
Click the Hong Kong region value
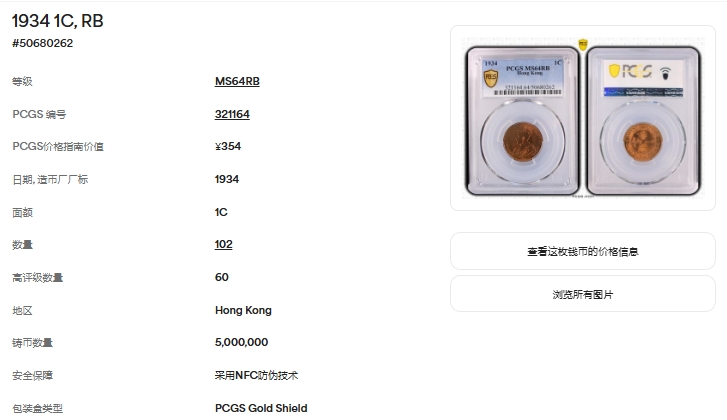(x=243, y=310)
